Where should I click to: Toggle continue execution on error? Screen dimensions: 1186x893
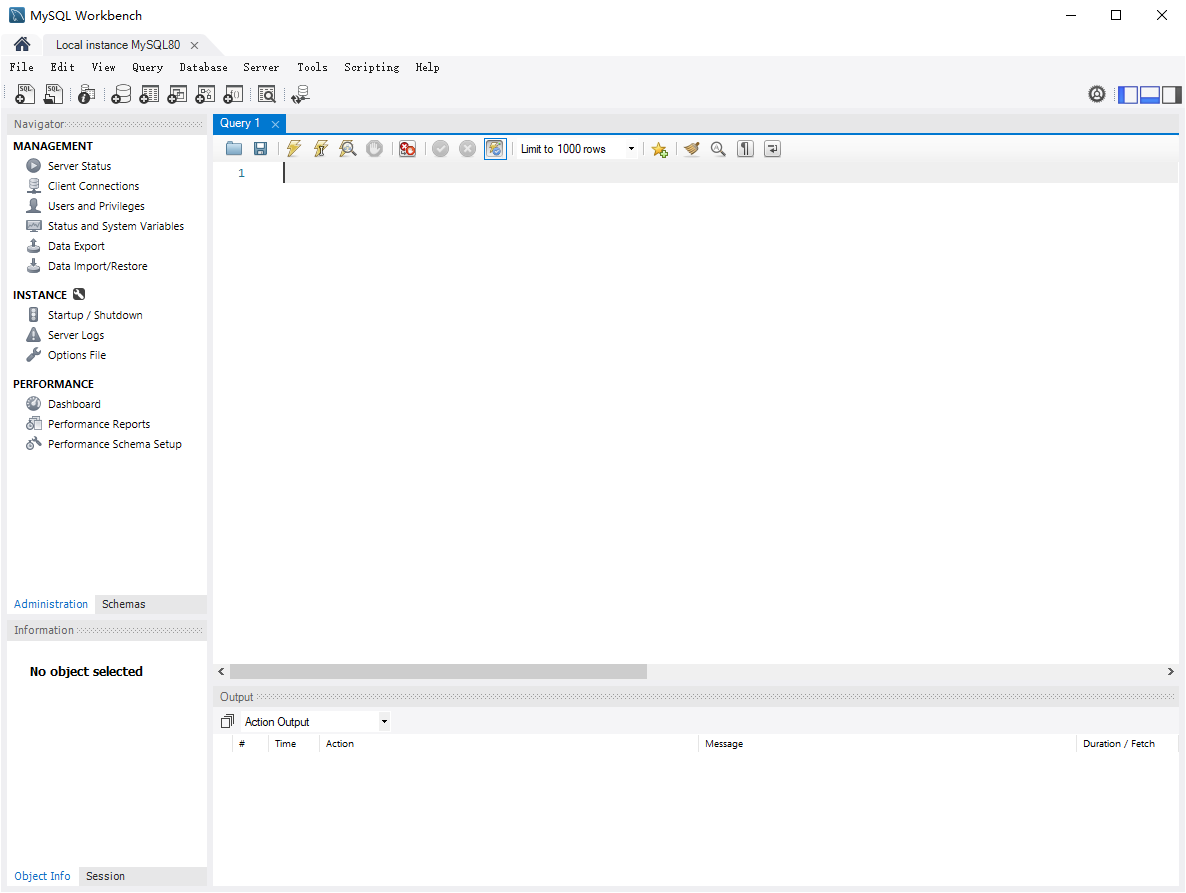[x=407, y=149]
